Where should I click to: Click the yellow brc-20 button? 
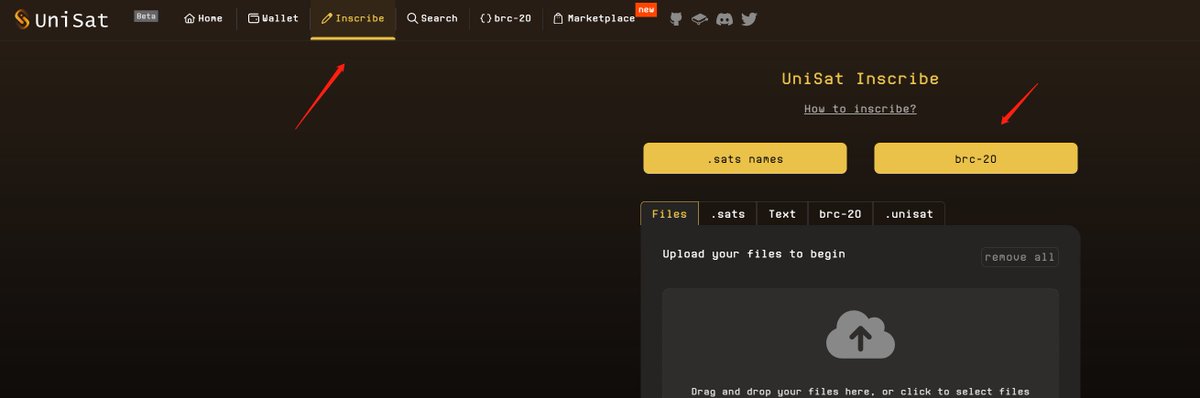(x=976, y=158)
